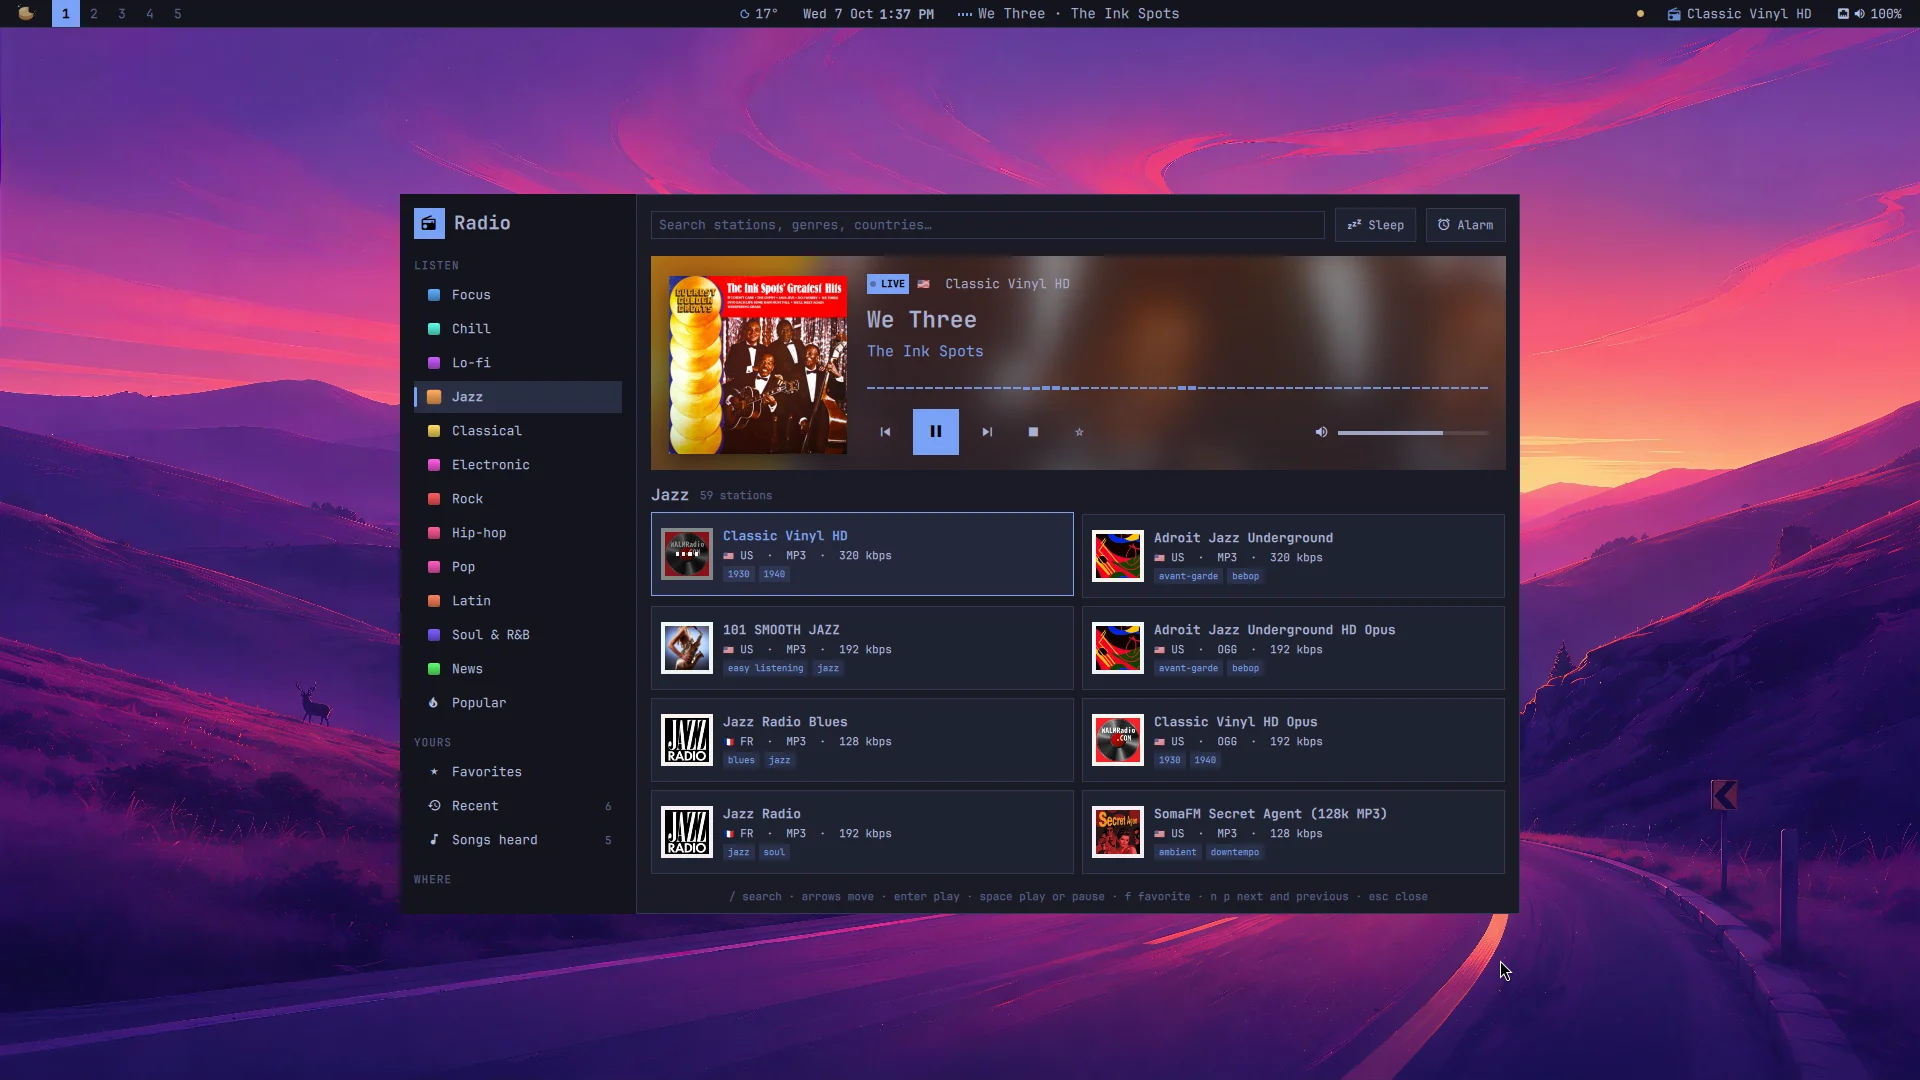Select the Focus category
1920x1080 pixels.
pyautogui.click(x=517, y=295)
